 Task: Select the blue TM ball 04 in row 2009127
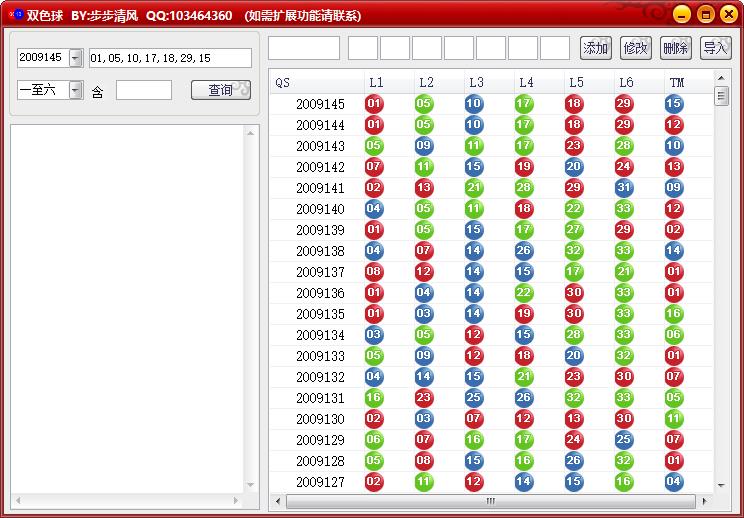coord(674,482)
